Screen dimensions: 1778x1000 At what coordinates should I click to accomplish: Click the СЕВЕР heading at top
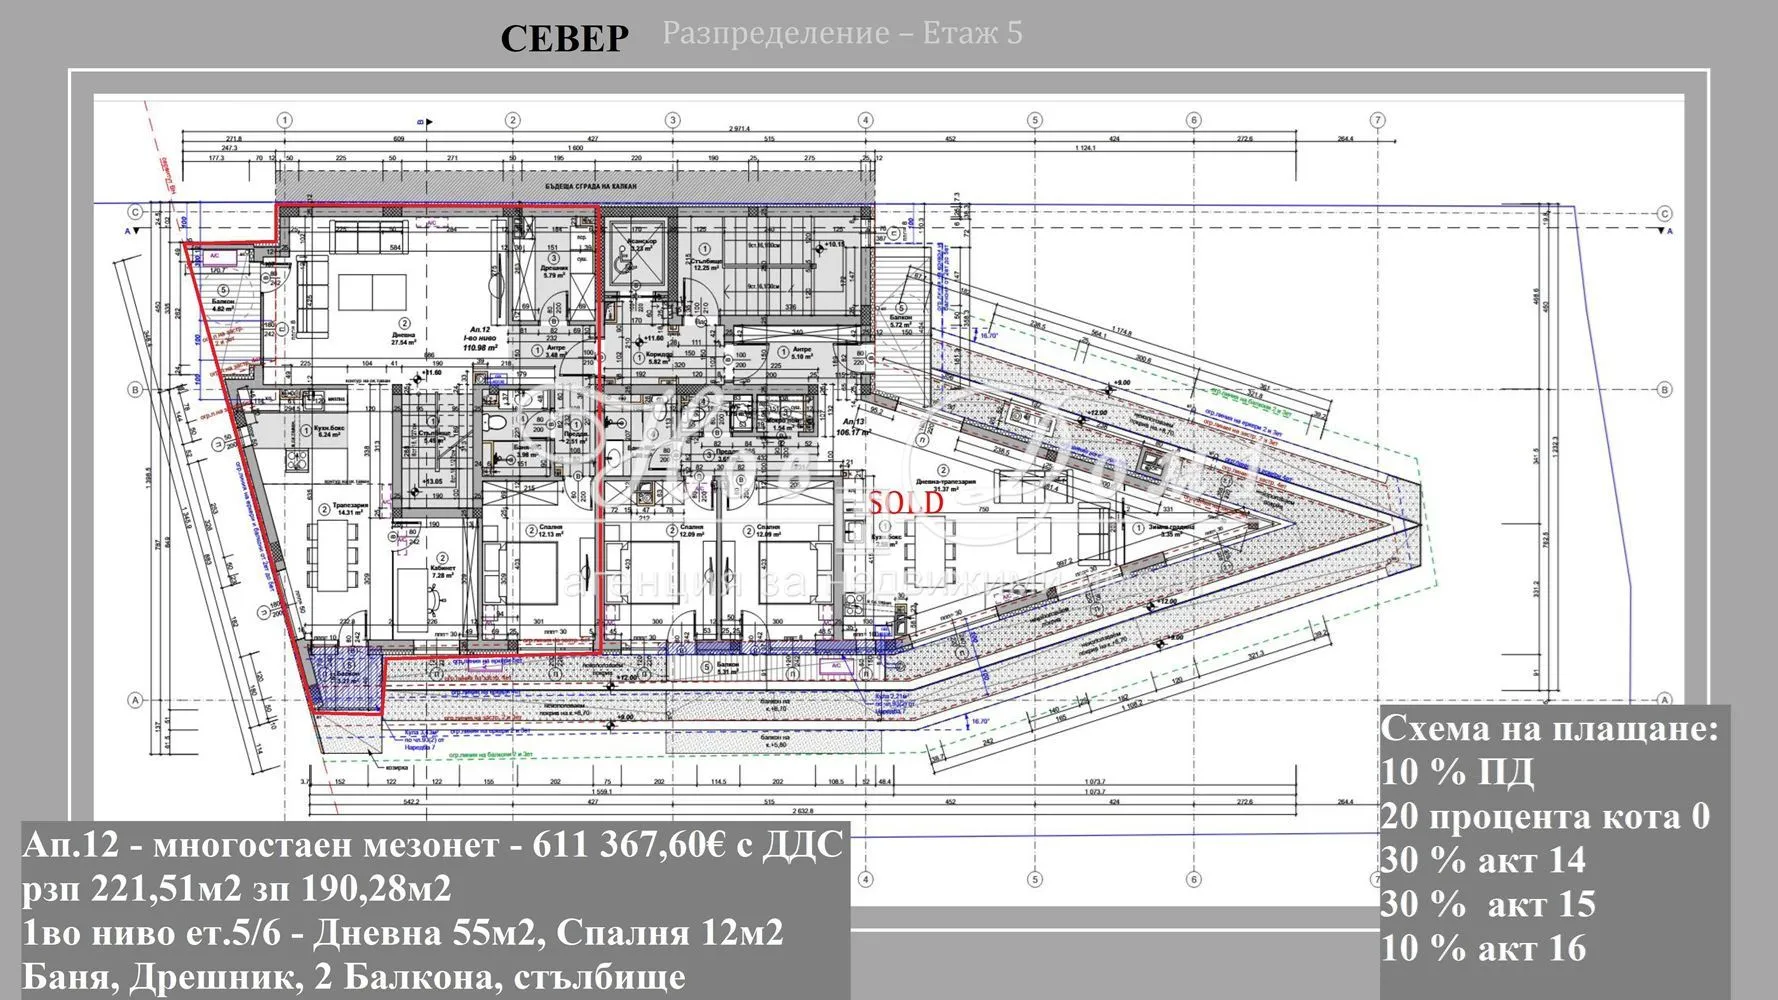point(564,39)
